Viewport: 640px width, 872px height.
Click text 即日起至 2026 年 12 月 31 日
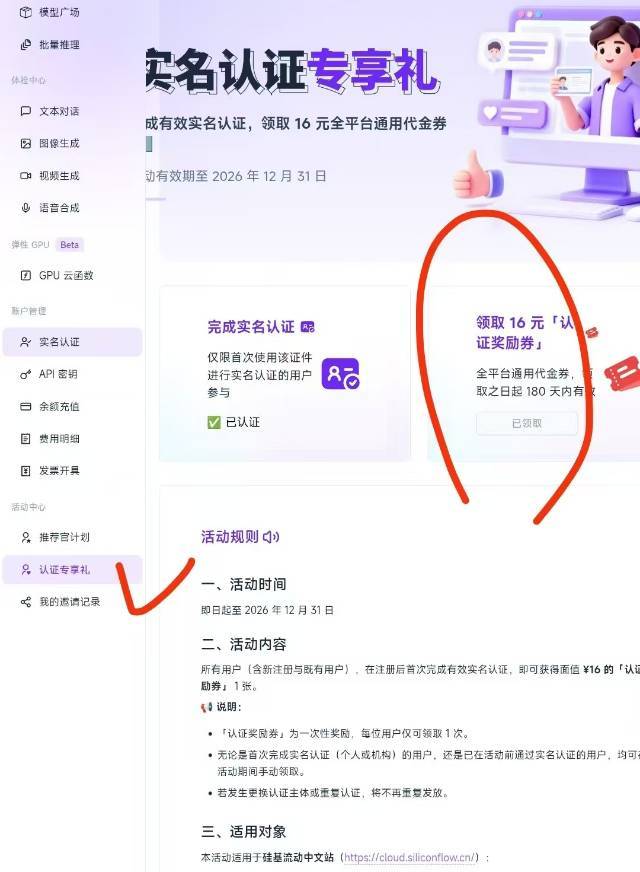point(267,610)
